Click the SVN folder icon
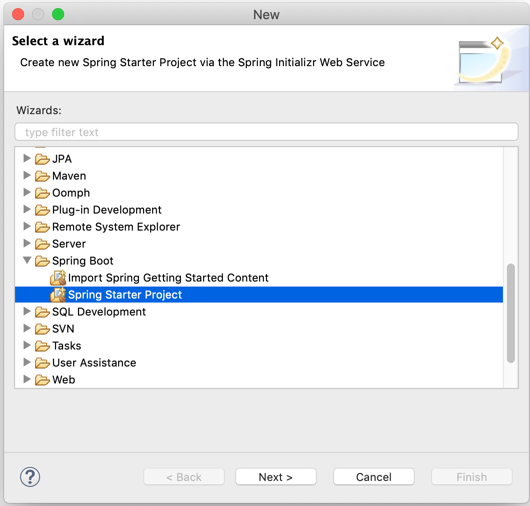This screenshot has width=530, height=506. (42, 329)
